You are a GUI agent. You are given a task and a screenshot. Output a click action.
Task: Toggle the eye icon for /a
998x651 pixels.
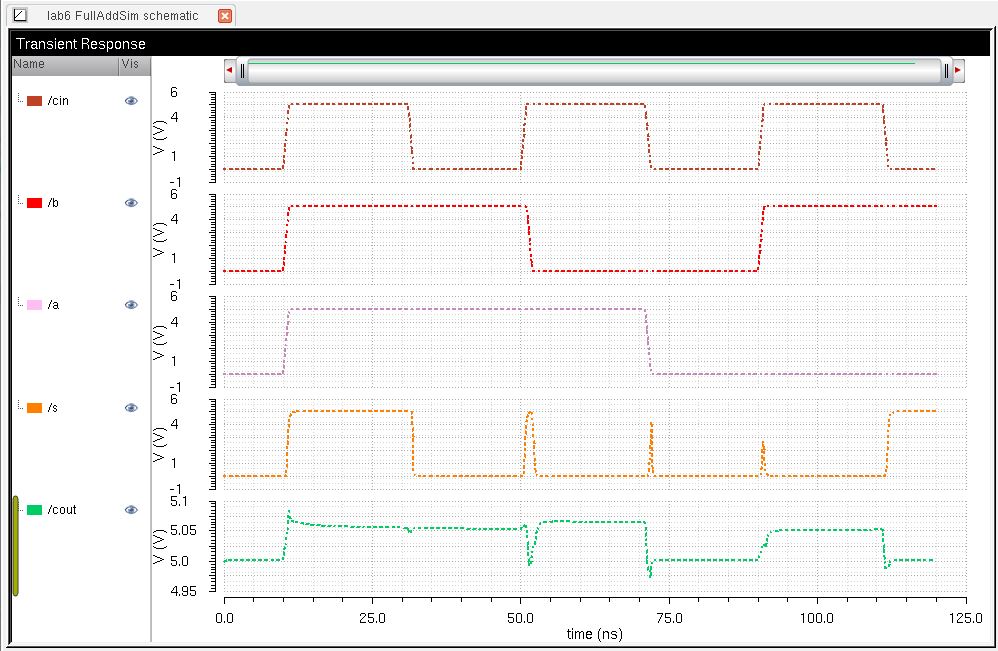(131, 305)
